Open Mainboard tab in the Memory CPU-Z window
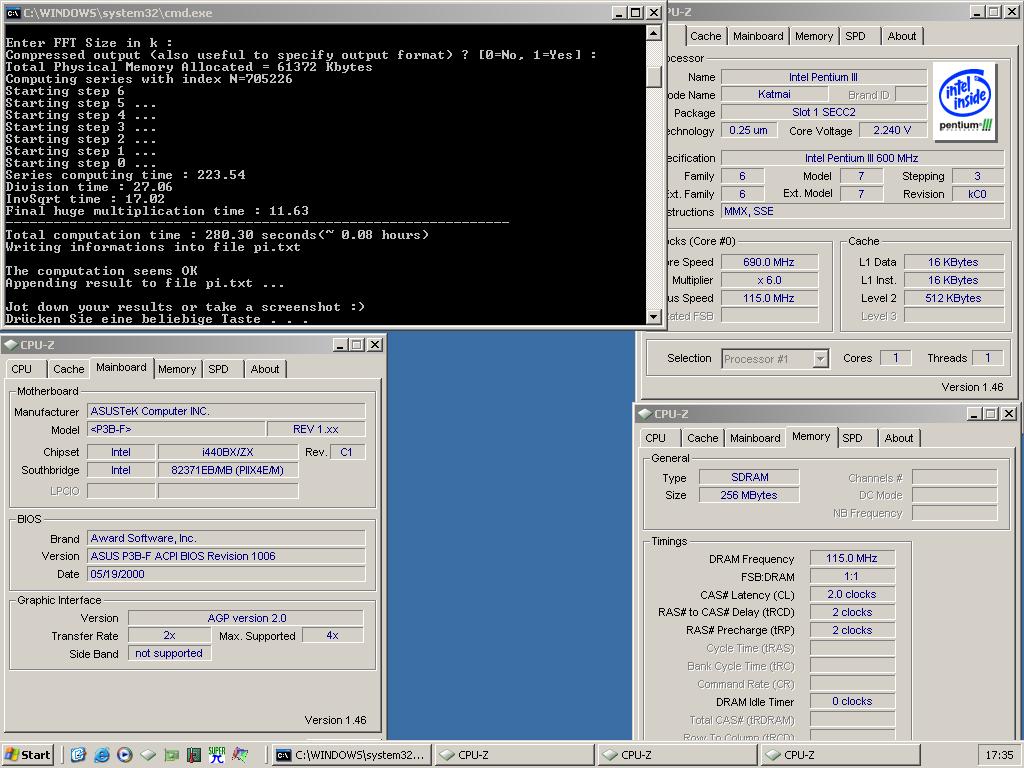The height and width of the screenshot is (768, 1024). click(756, 438)
